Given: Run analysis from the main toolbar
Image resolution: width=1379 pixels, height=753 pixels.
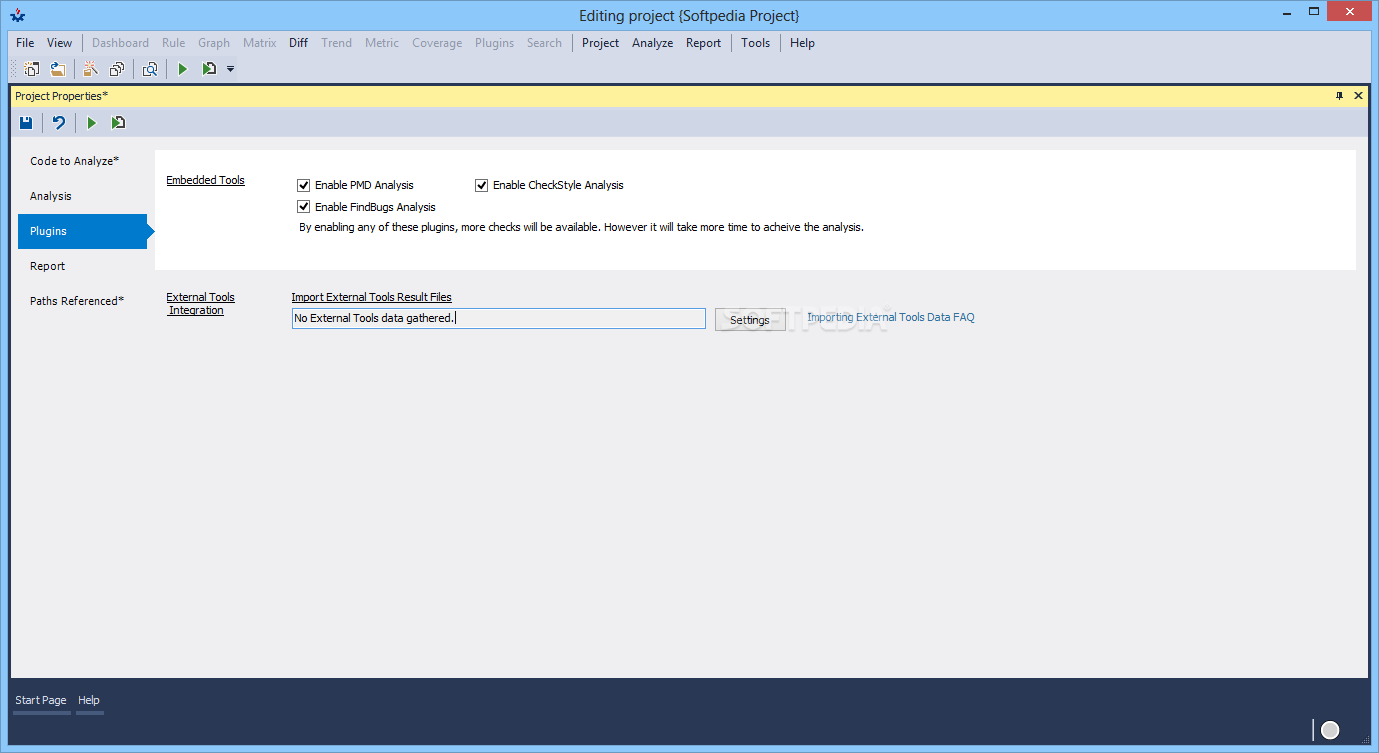Looking at the screenshot, I should pos(183,69).
